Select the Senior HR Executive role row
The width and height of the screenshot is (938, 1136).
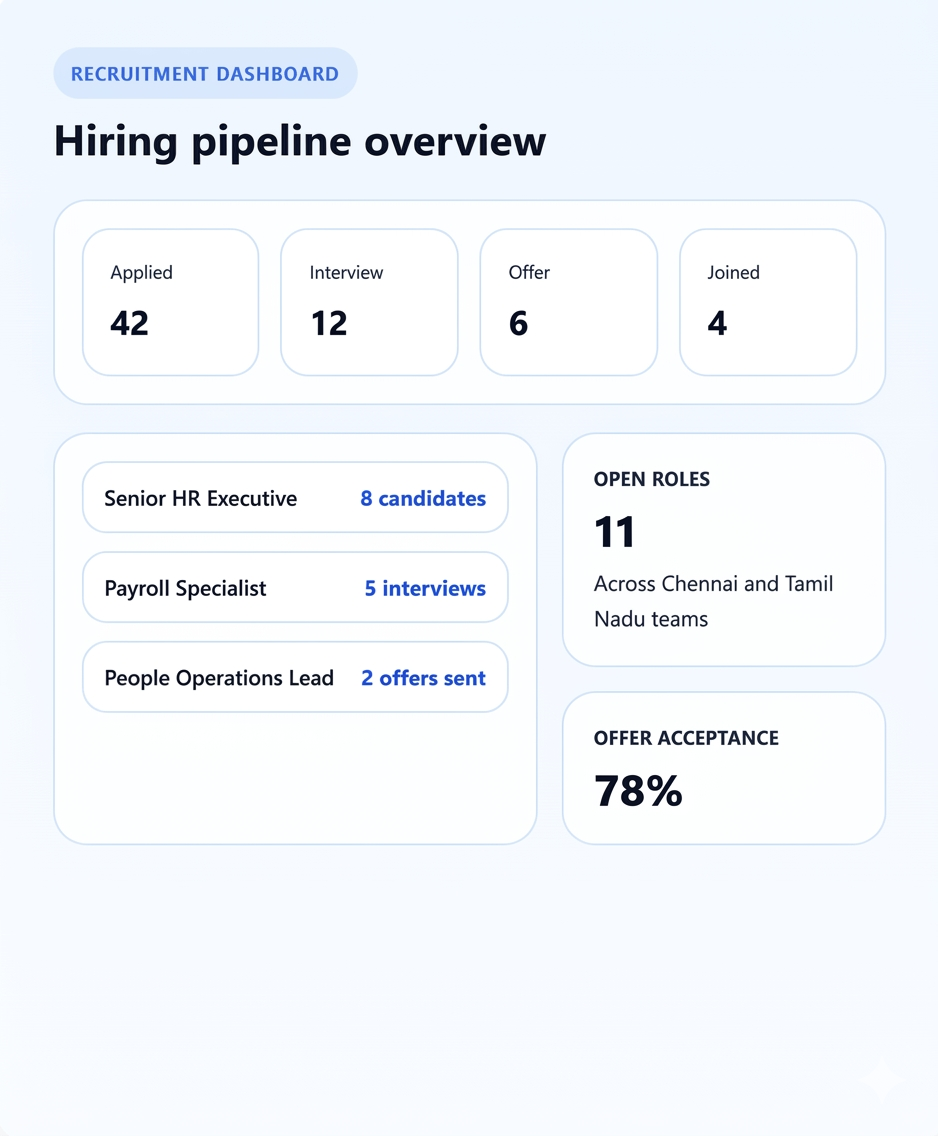(x=294, y=497)
